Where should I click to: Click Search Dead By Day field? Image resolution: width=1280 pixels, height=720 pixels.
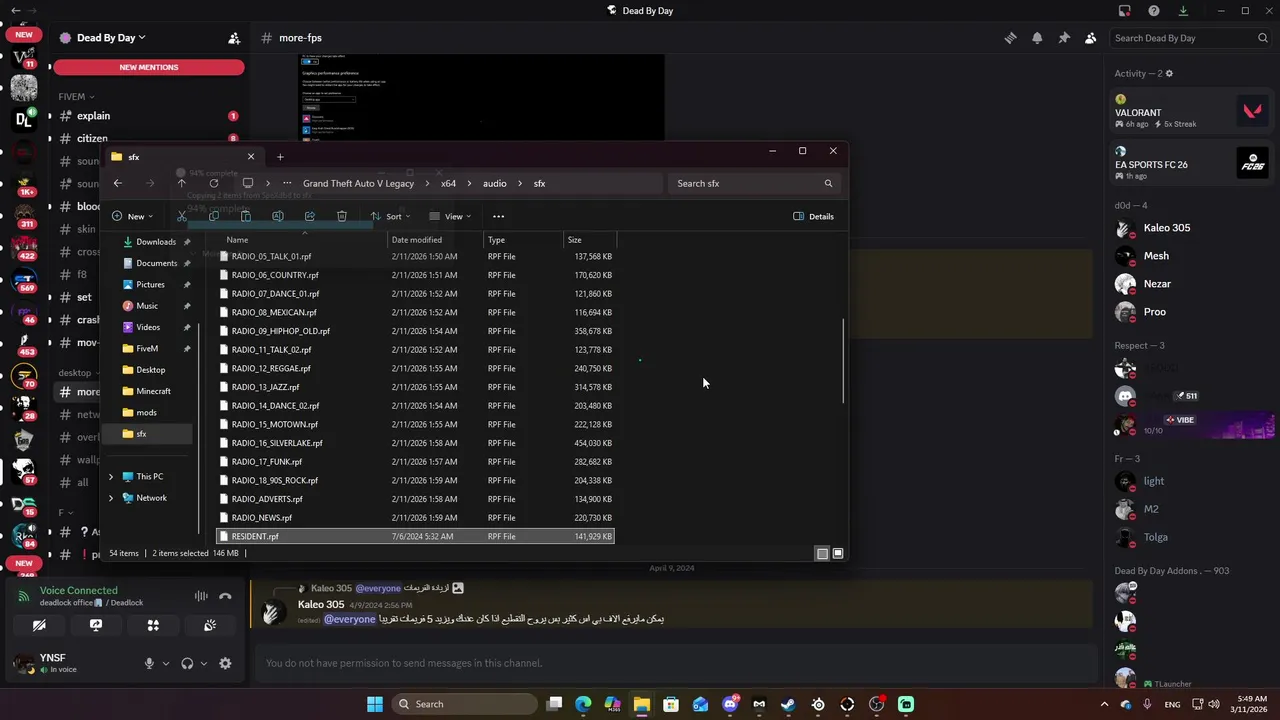(x=1191, y=38)
